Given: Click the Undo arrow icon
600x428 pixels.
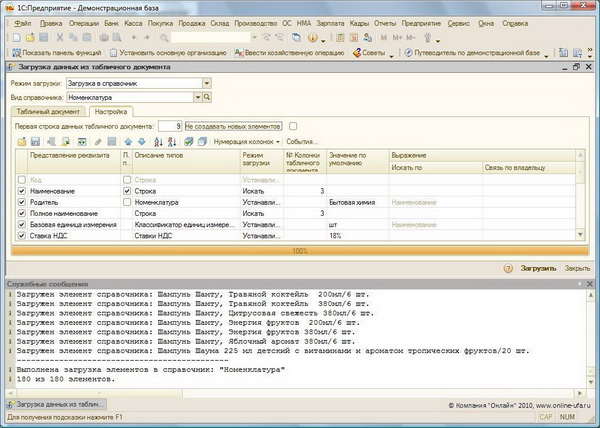Looking at the screenshot, I should (134, 38).
